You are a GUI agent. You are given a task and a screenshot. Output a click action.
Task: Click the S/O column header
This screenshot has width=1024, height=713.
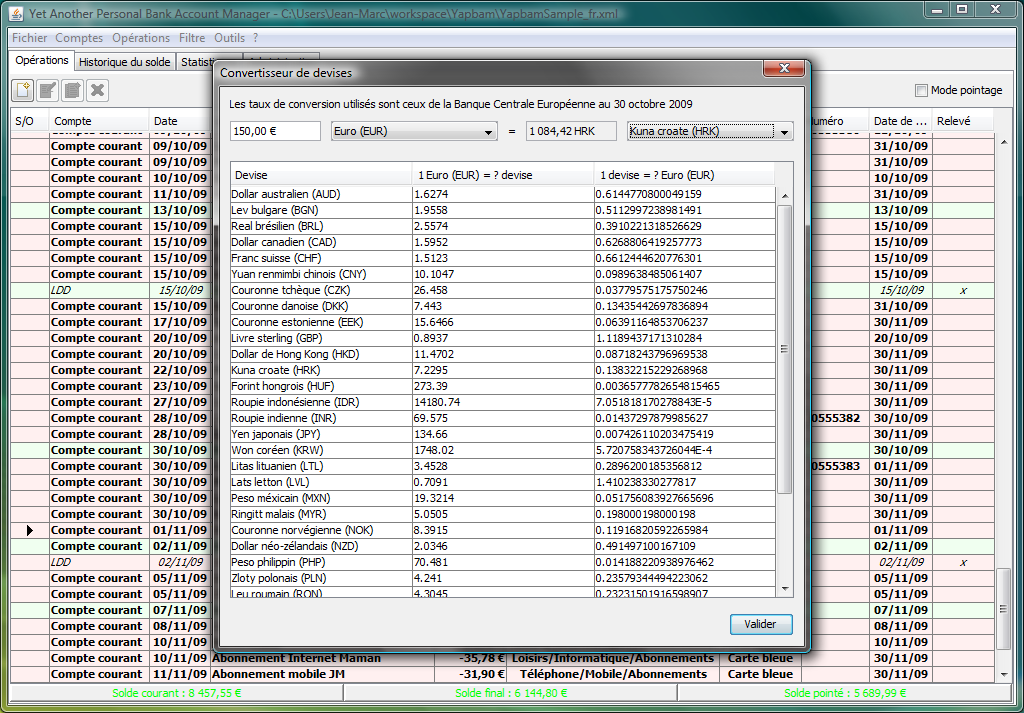coord(30,121)
